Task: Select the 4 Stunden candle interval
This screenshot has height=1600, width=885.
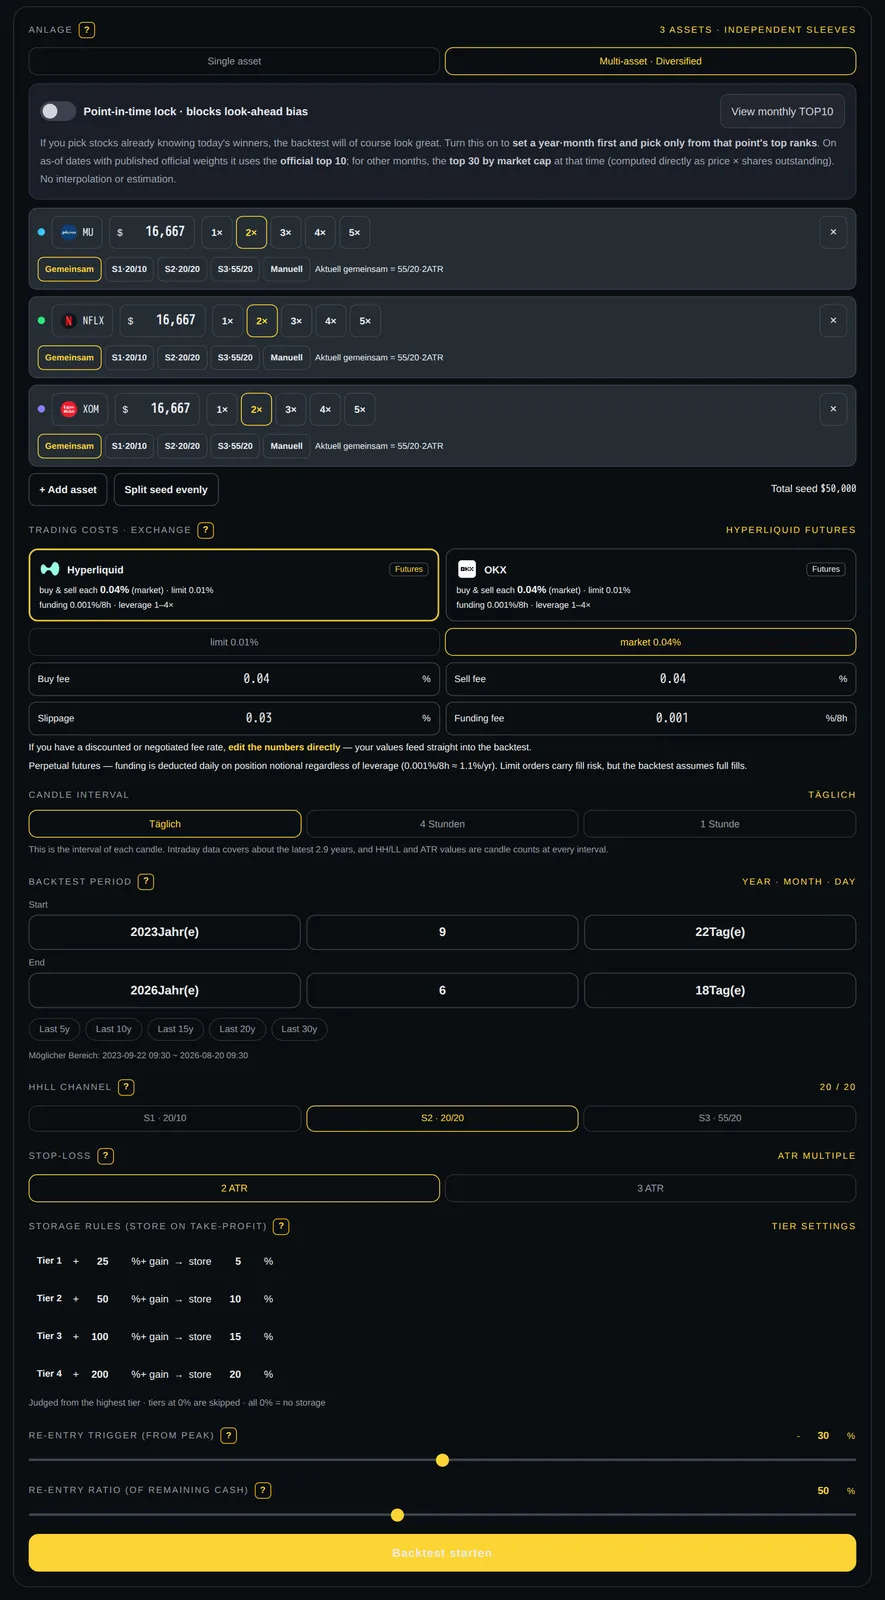Action: tap(442, 824)
